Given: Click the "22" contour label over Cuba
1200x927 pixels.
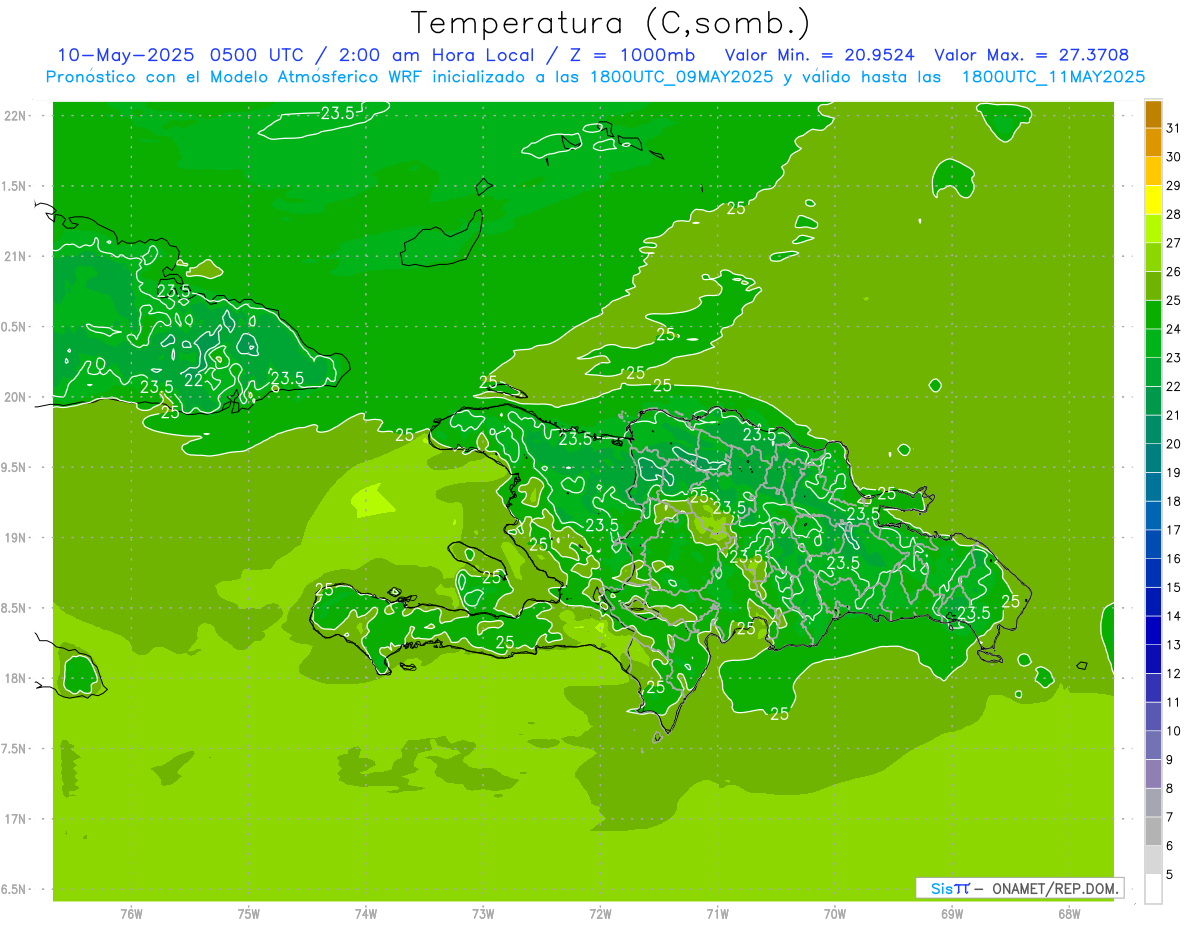Looking at the screenshot, I should click(194, 380).
